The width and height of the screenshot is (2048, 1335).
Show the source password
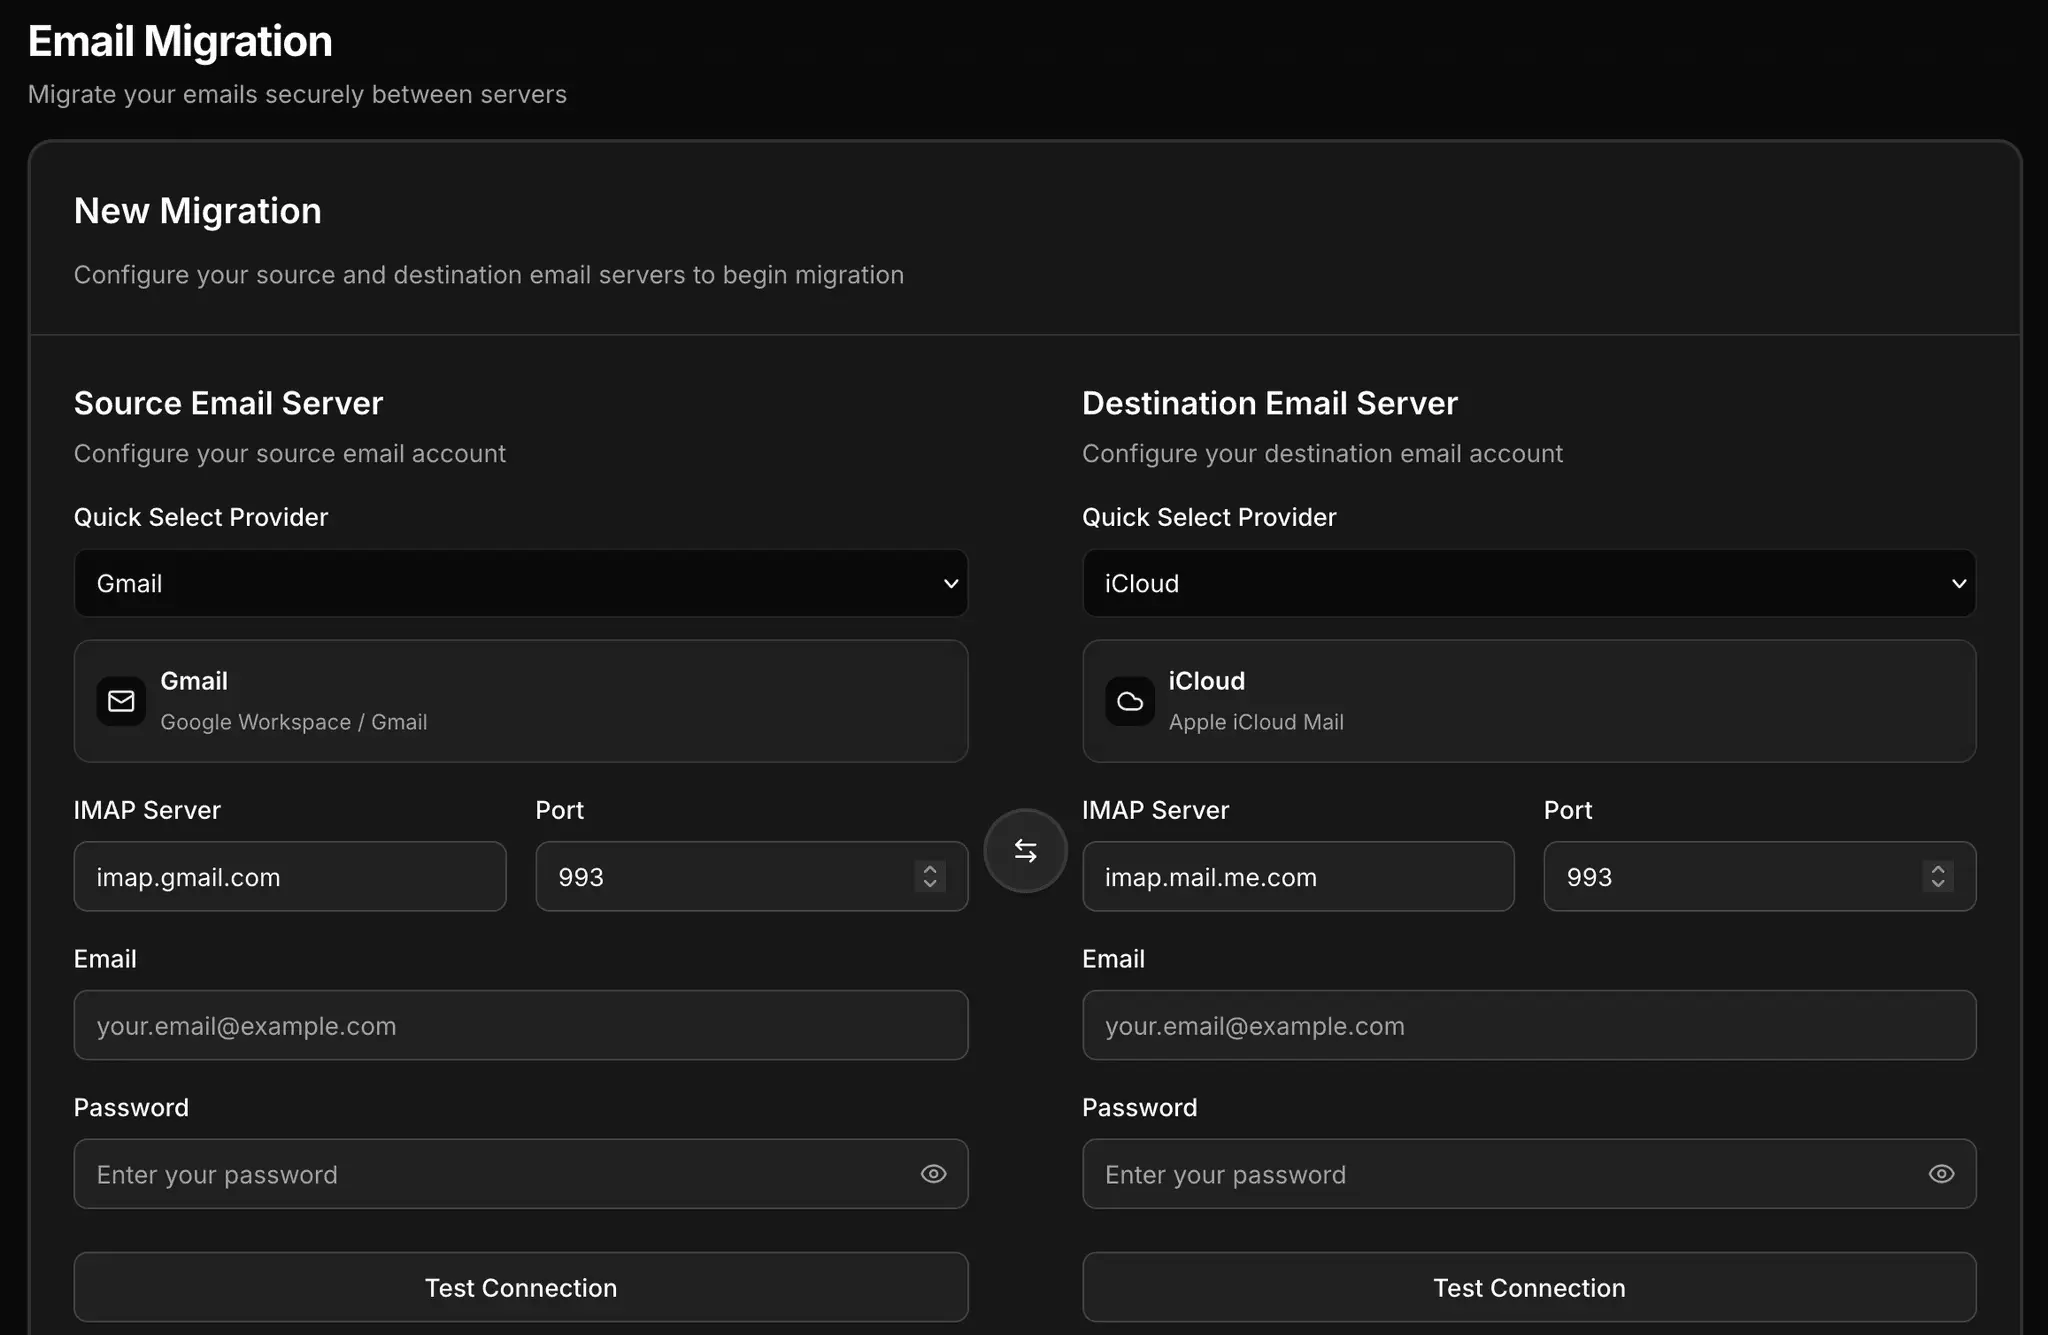pos(933,1174)
